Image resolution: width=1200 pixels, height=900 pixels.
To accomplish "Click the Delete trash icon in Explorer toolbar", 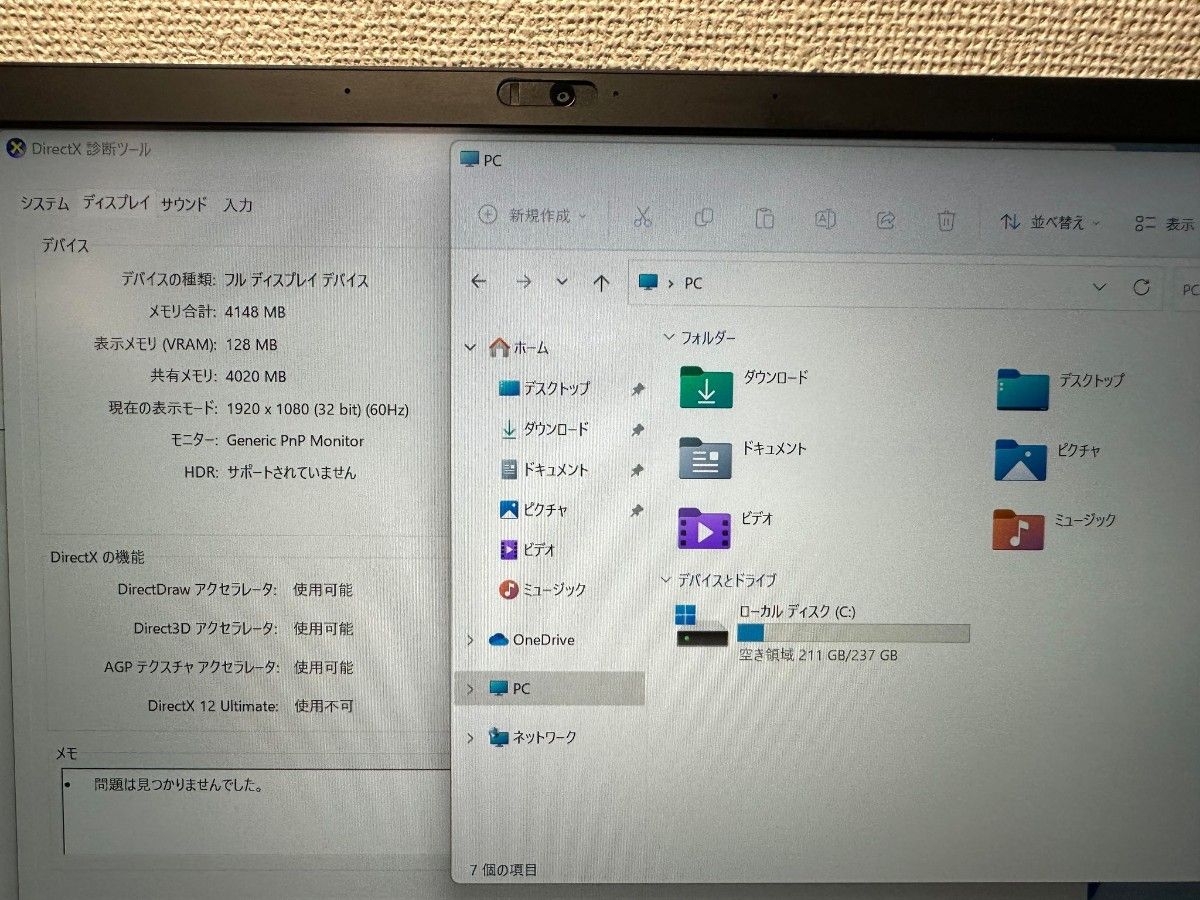I will [x=946, y=221].
